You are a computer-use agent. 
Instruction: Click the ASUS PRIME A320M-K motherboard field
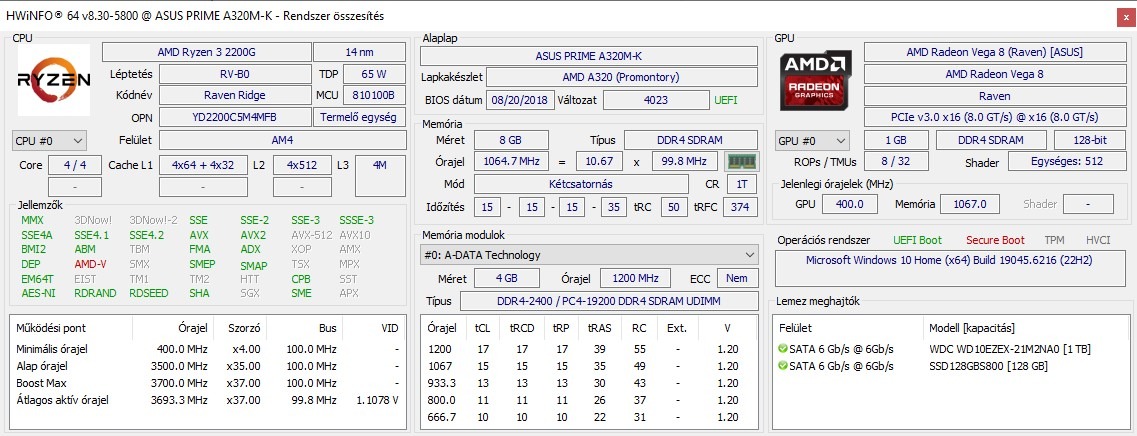click(589, 56)
